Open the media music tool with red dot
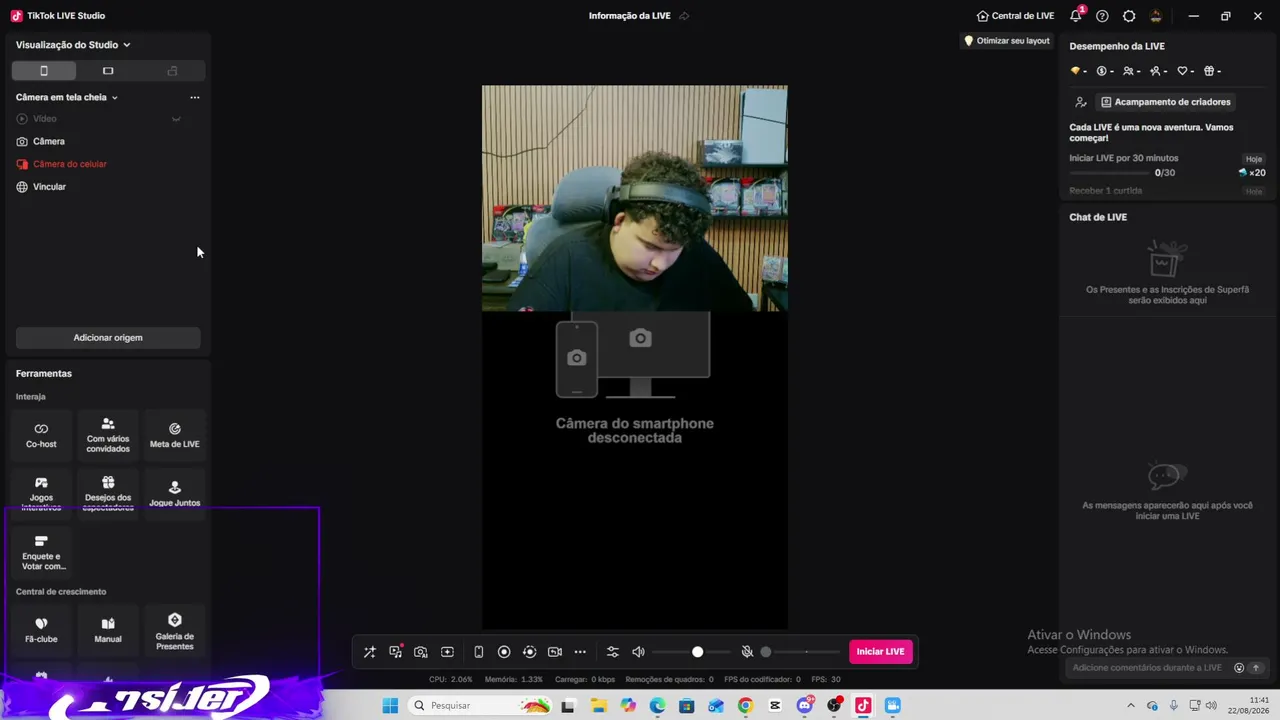 coord(396,652)
